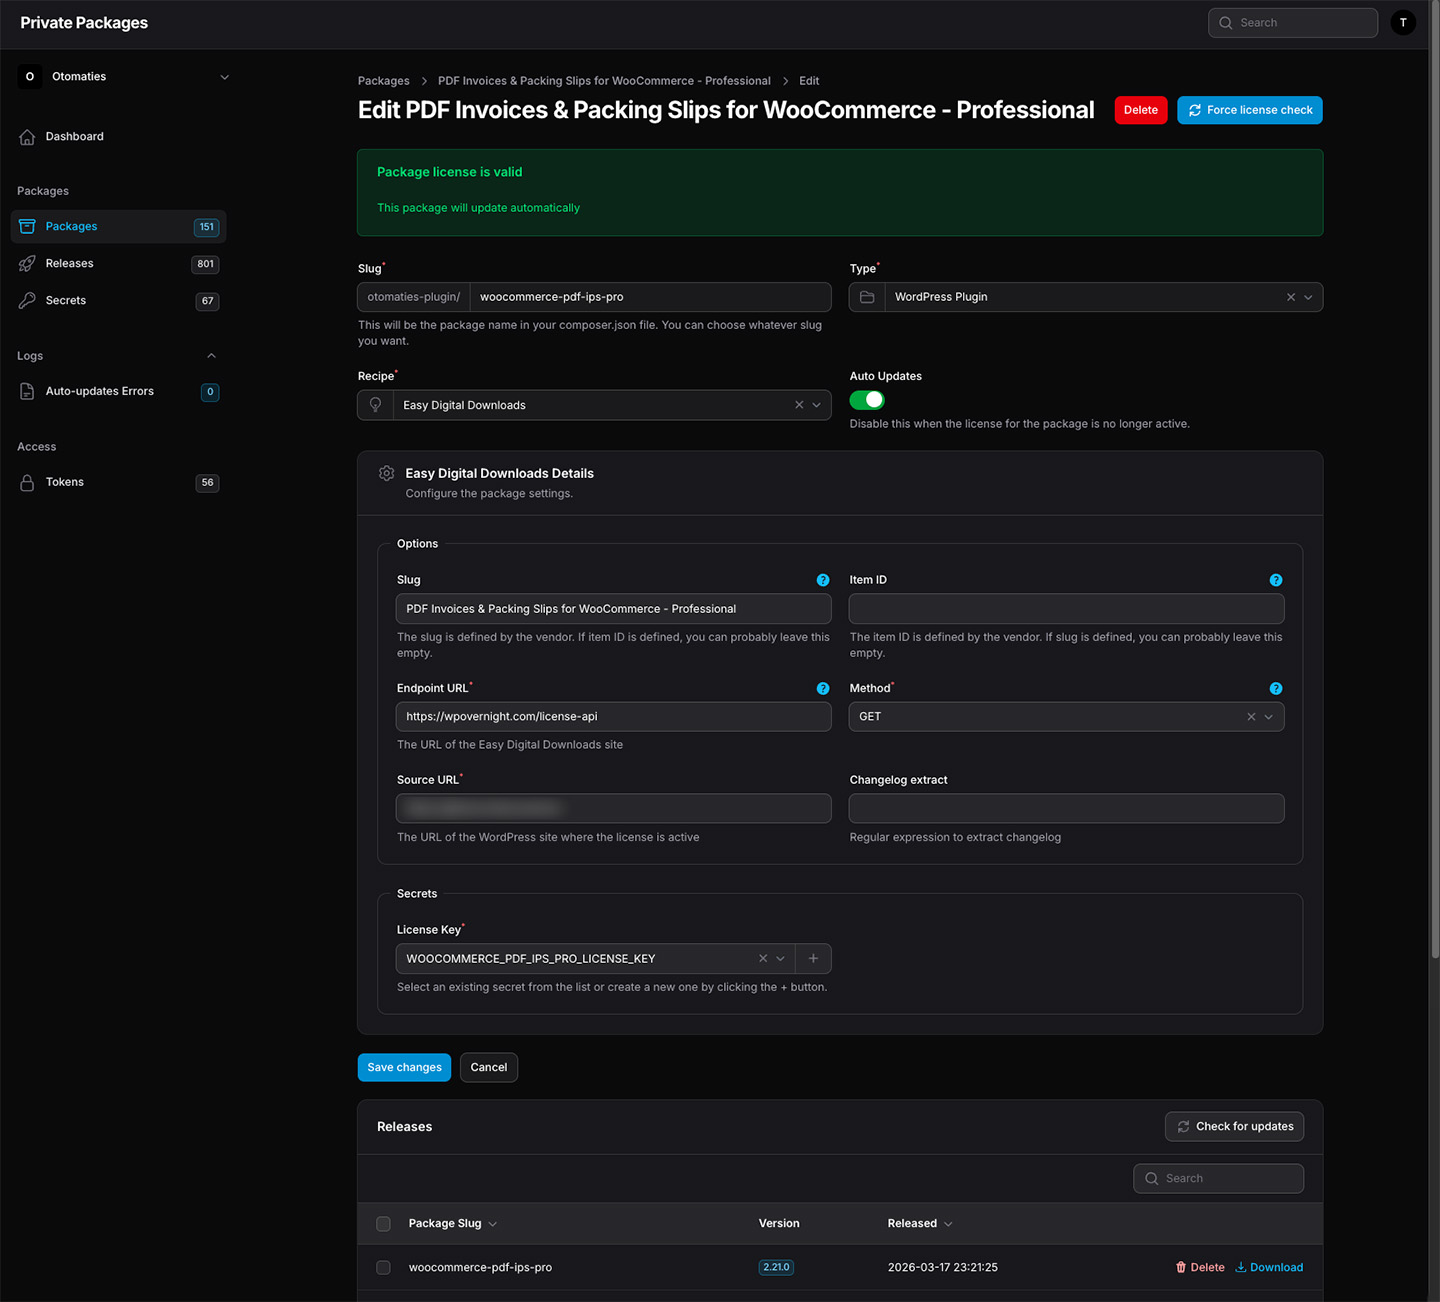Click the Endpoint URL input field
Screen dimensions: 1440x1302
(614, 717)
